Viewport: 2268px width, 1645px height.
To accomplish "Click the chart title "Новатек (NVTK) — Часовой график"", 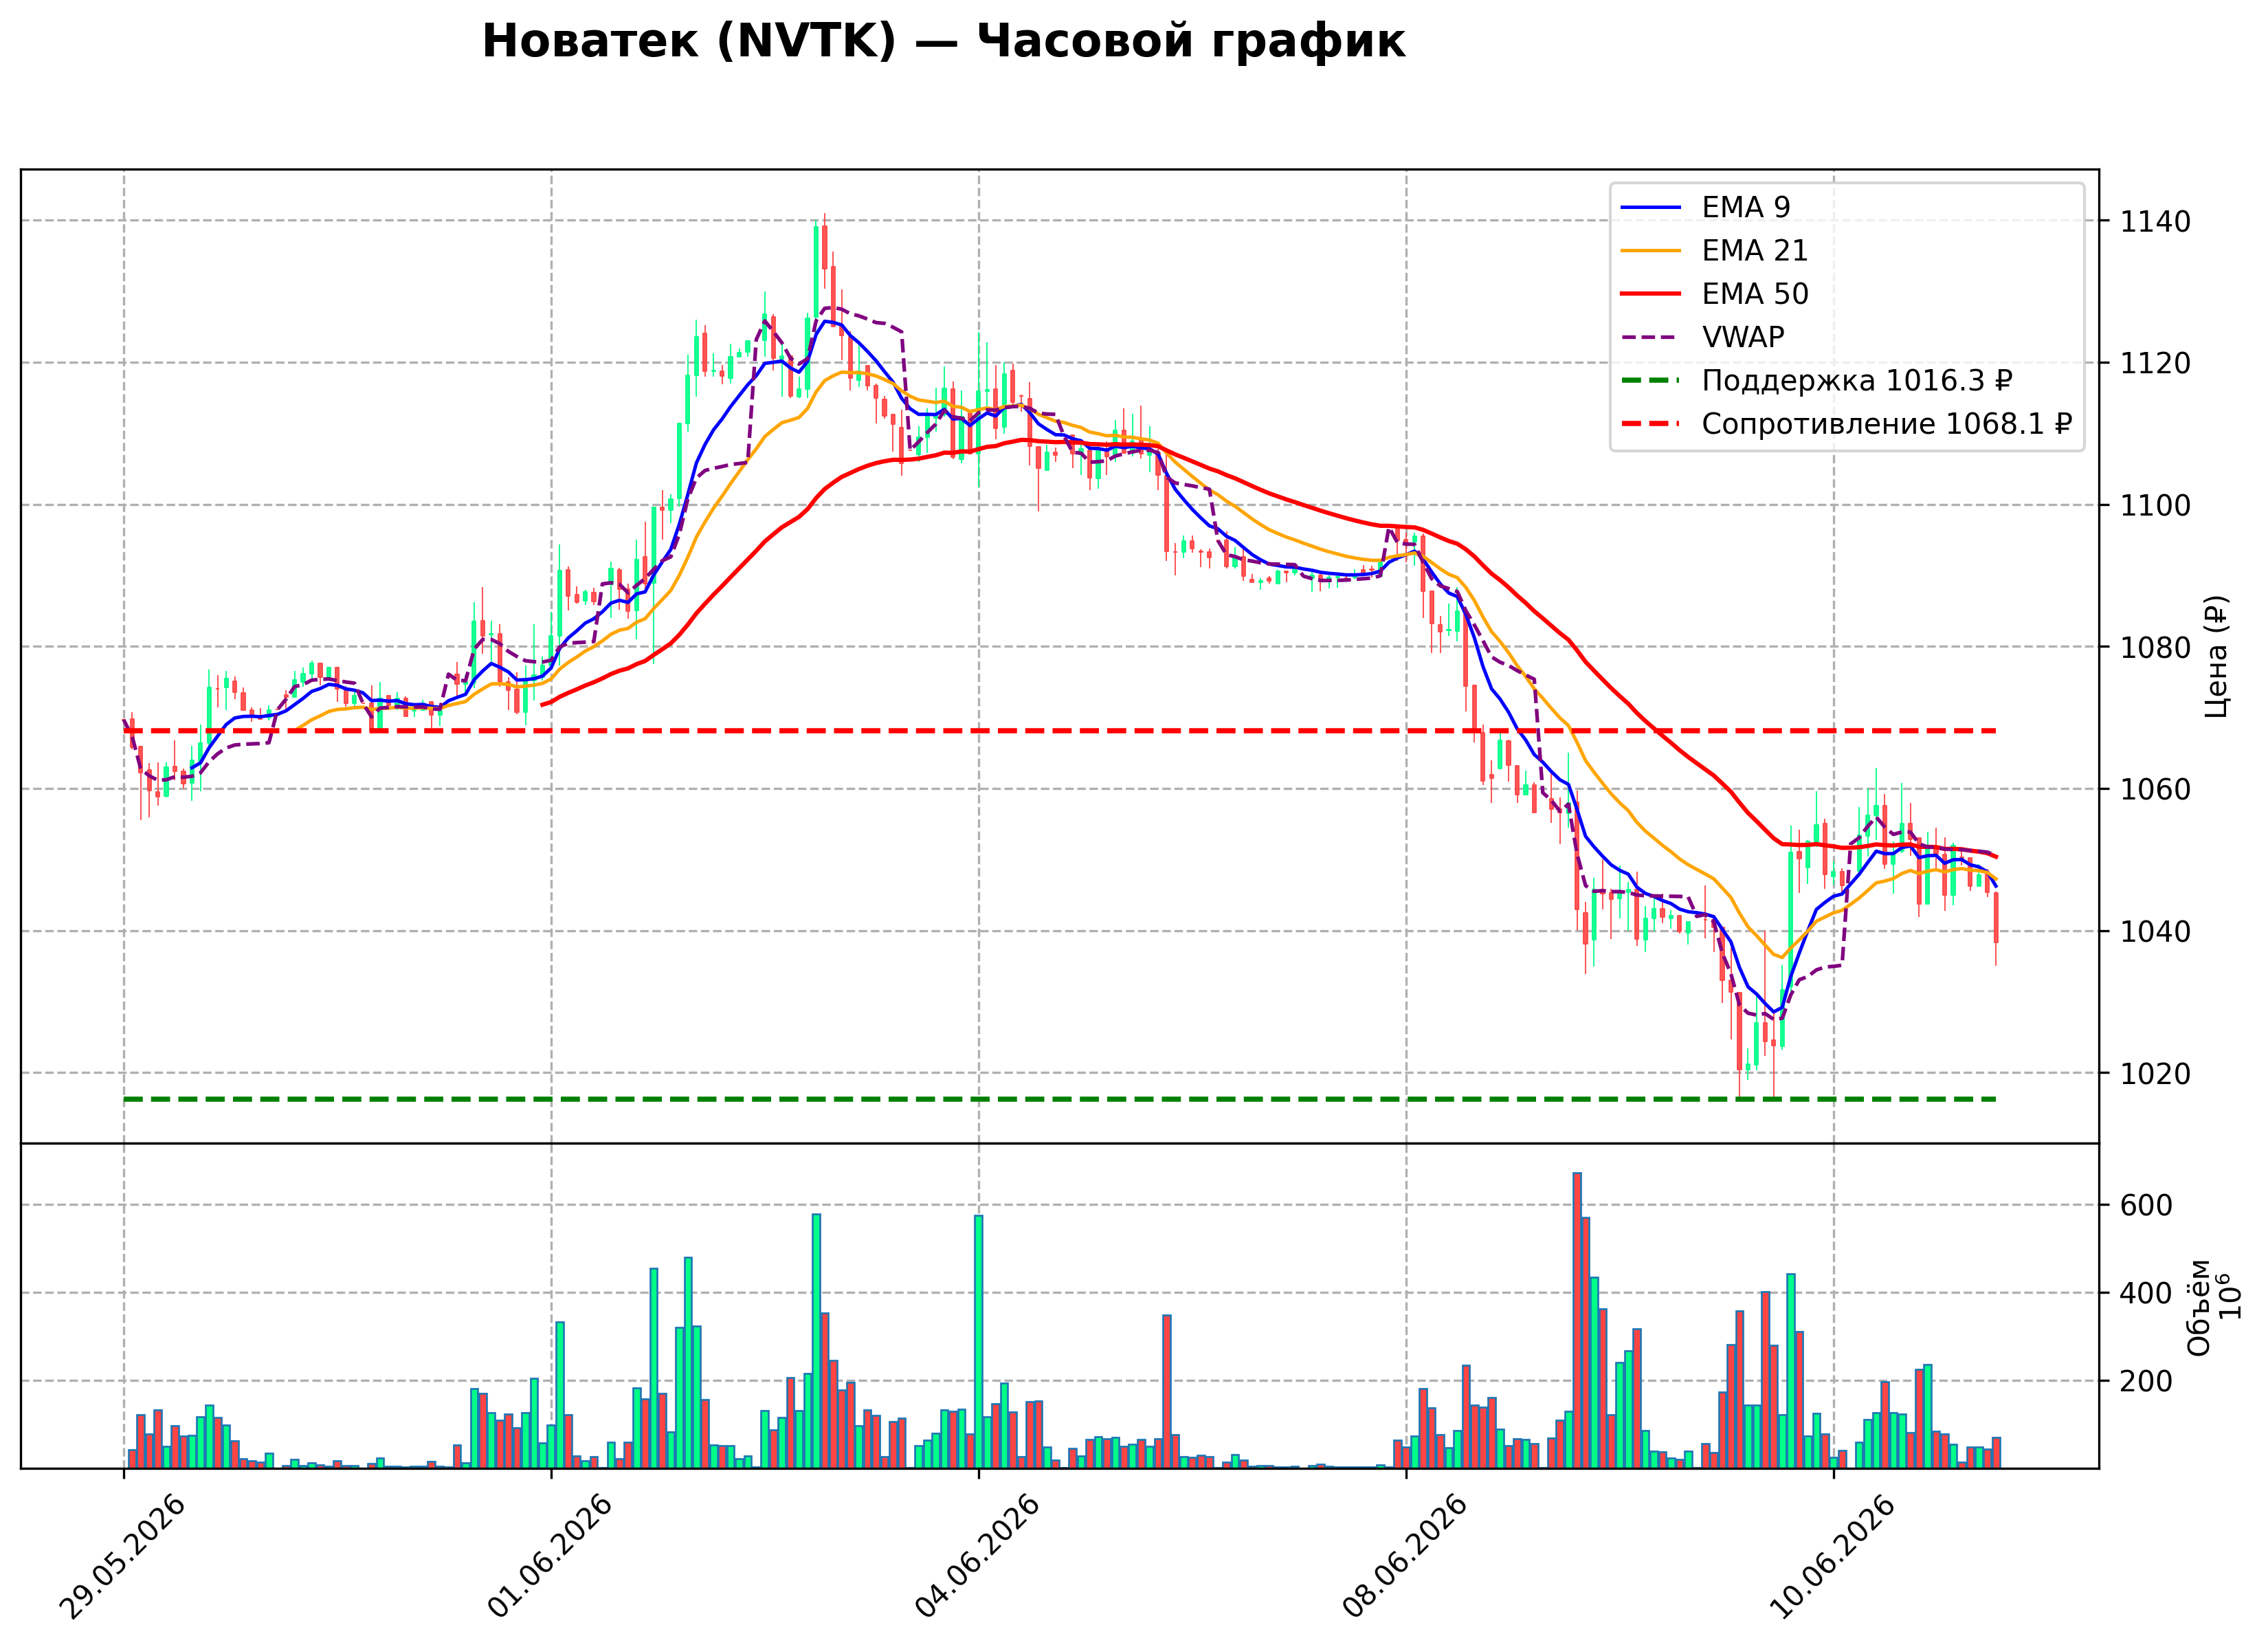I will [x=943, y=42].
